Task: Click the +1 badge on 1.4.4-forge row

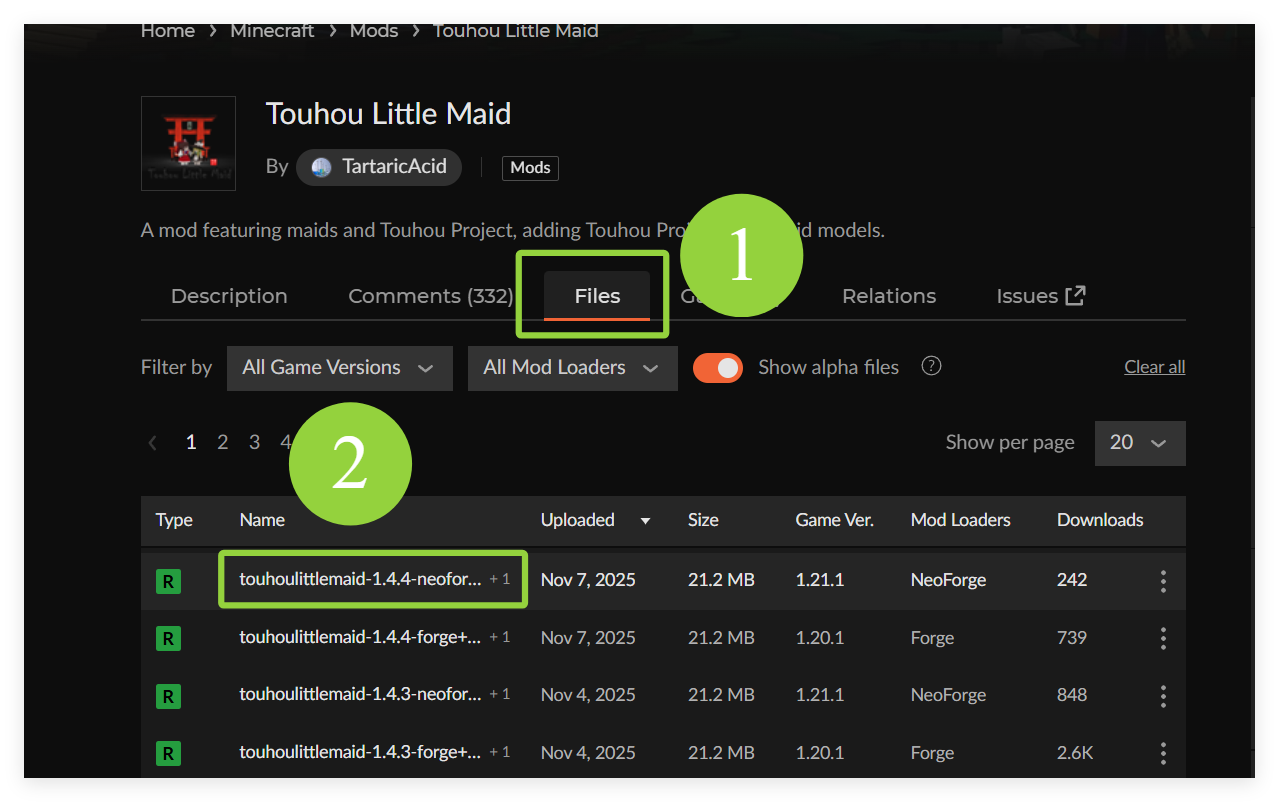Action: (x=500, y=637)
